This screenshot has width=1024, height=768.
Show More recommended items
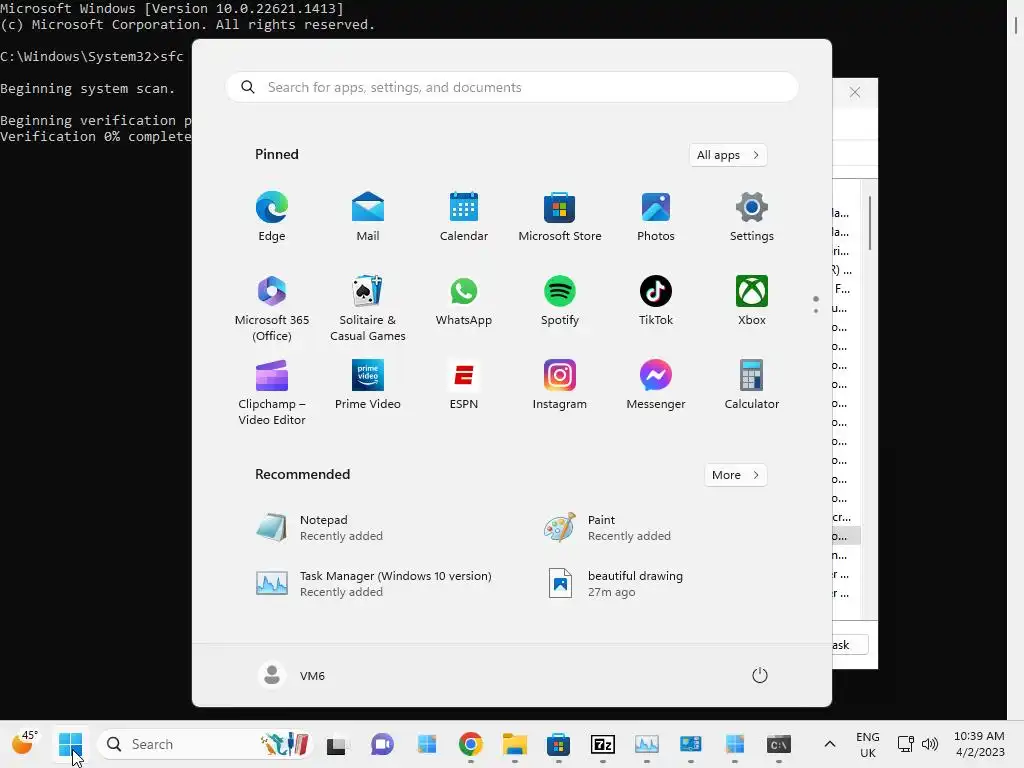pyautogui.click(x=735, y=475)
